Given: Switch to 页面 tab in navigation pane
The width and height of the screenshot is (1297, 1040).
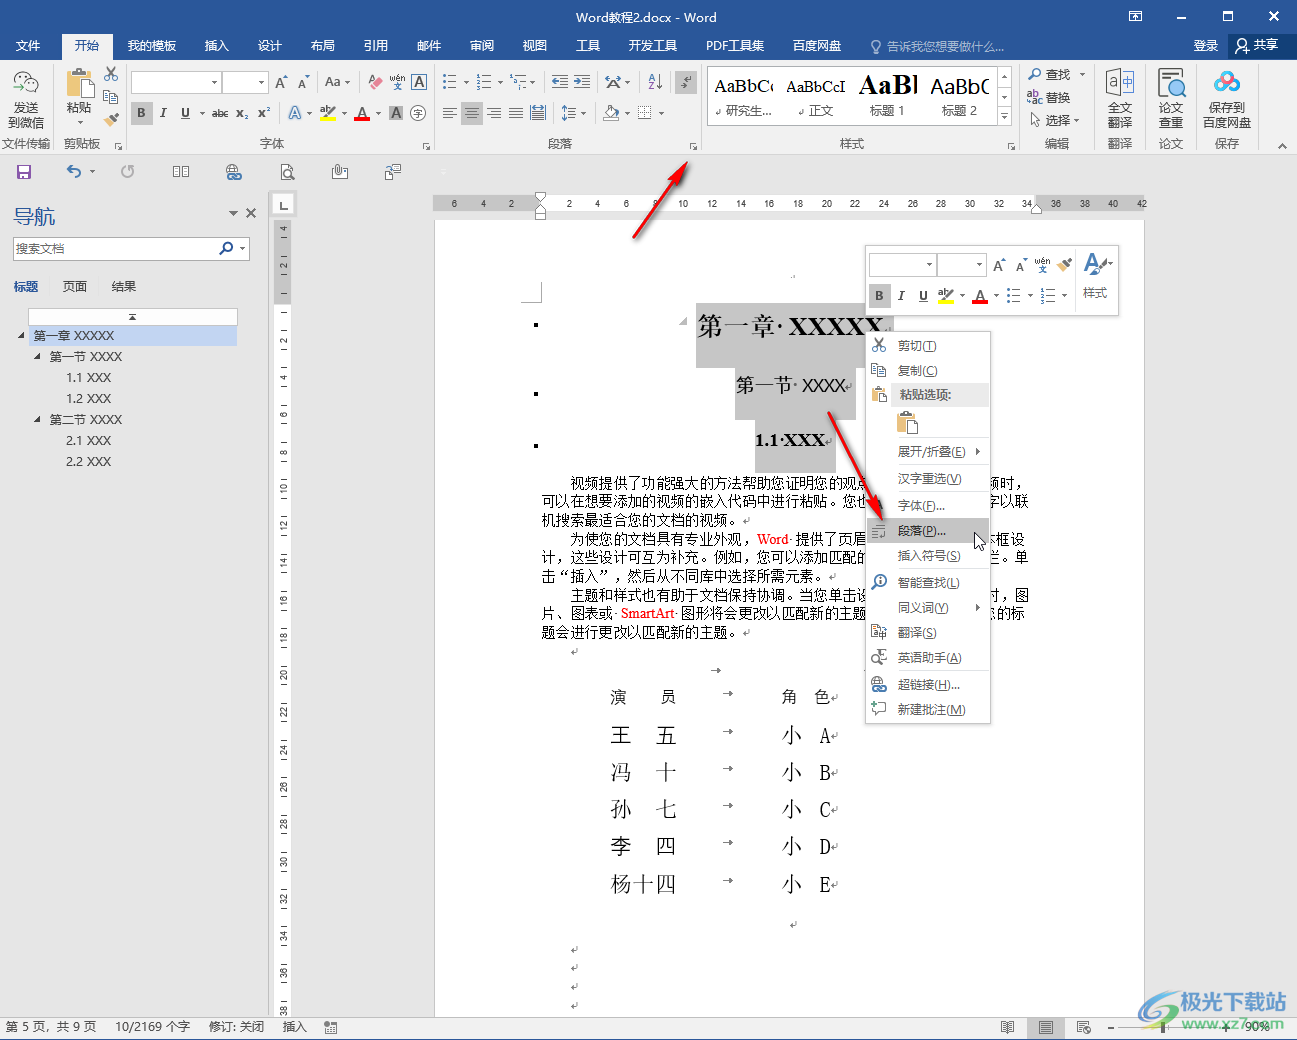Looking at the screenshot, I should point(75,287).
